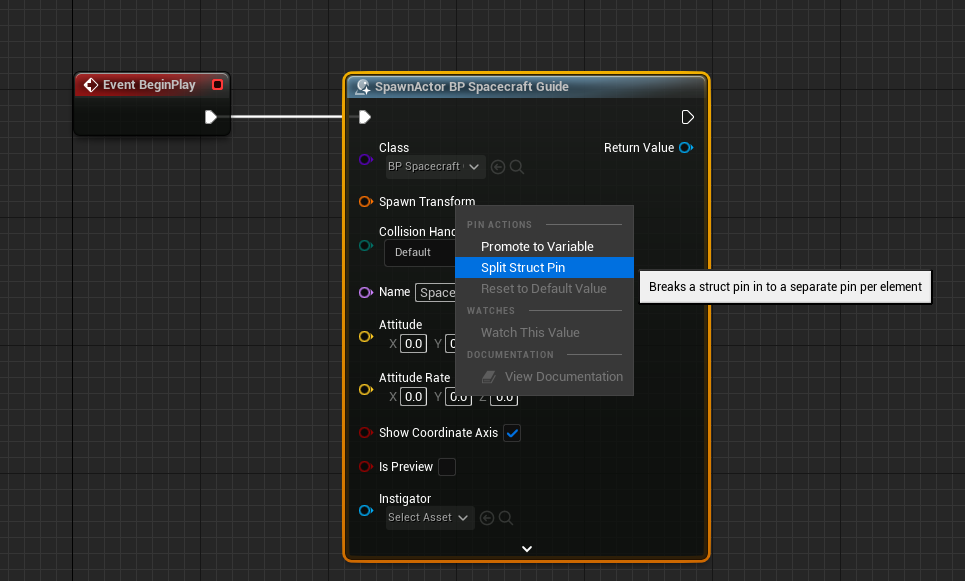Expand the node's advanced pins chevron
This screenshot has width=965, height=581.
(x=527, y=548)
